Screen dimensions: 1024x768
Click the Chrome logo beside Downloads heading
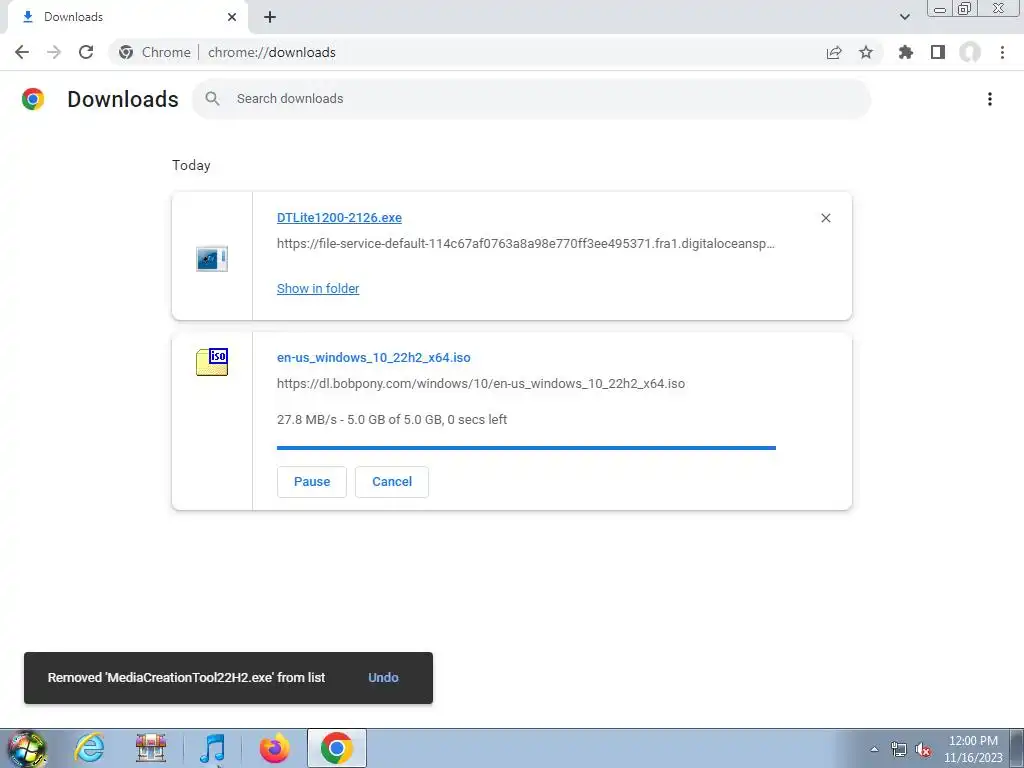33,99
